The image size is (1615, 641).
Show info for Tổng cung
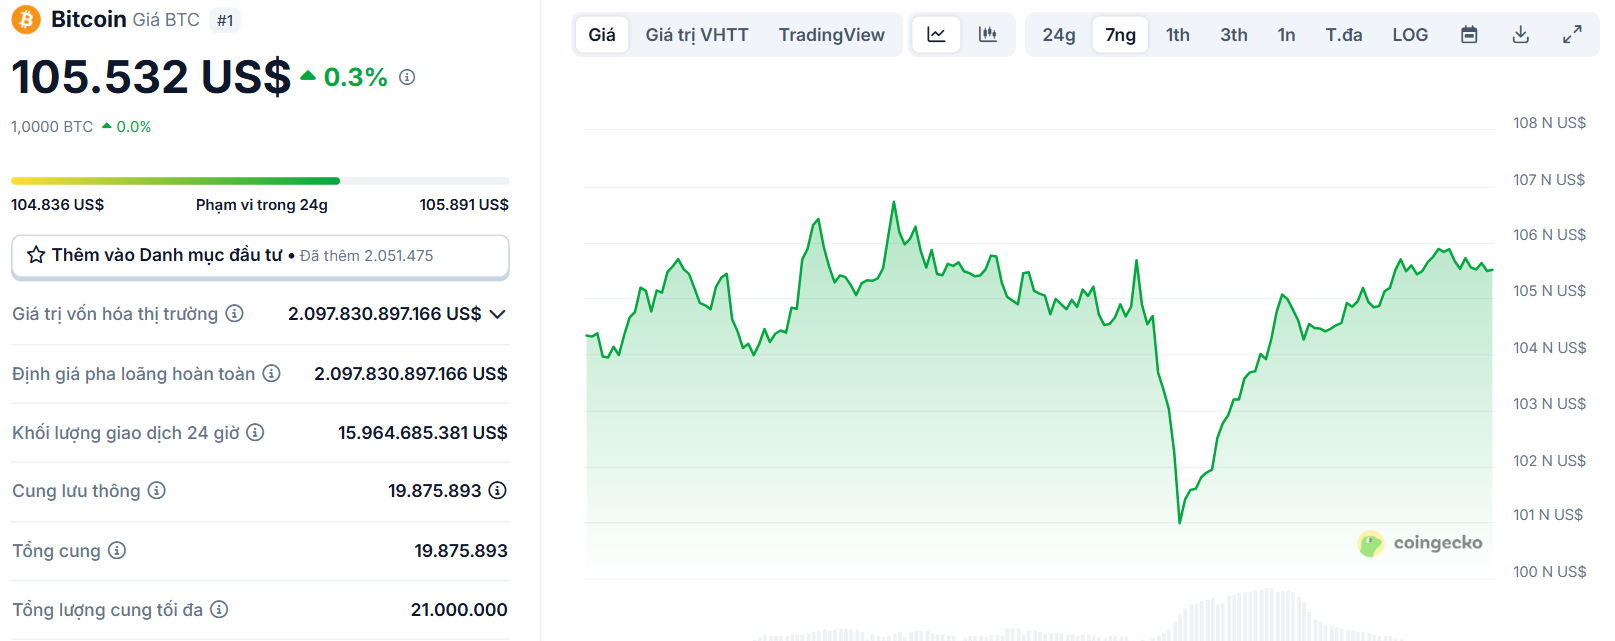[x=117, y=550]
